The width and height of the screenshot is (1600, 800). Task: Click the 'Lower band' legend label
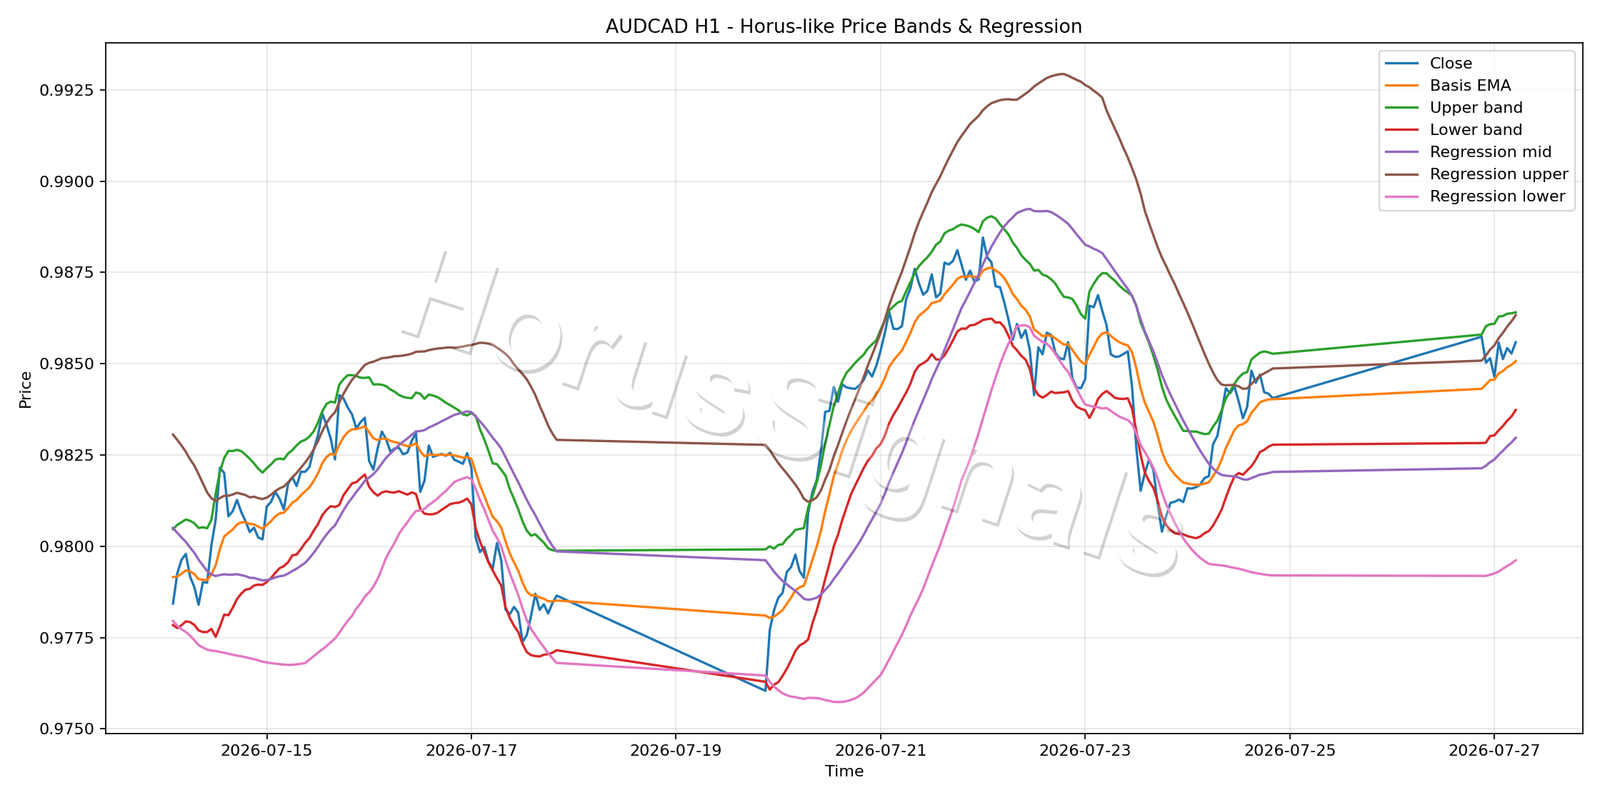pos(1476,130)
